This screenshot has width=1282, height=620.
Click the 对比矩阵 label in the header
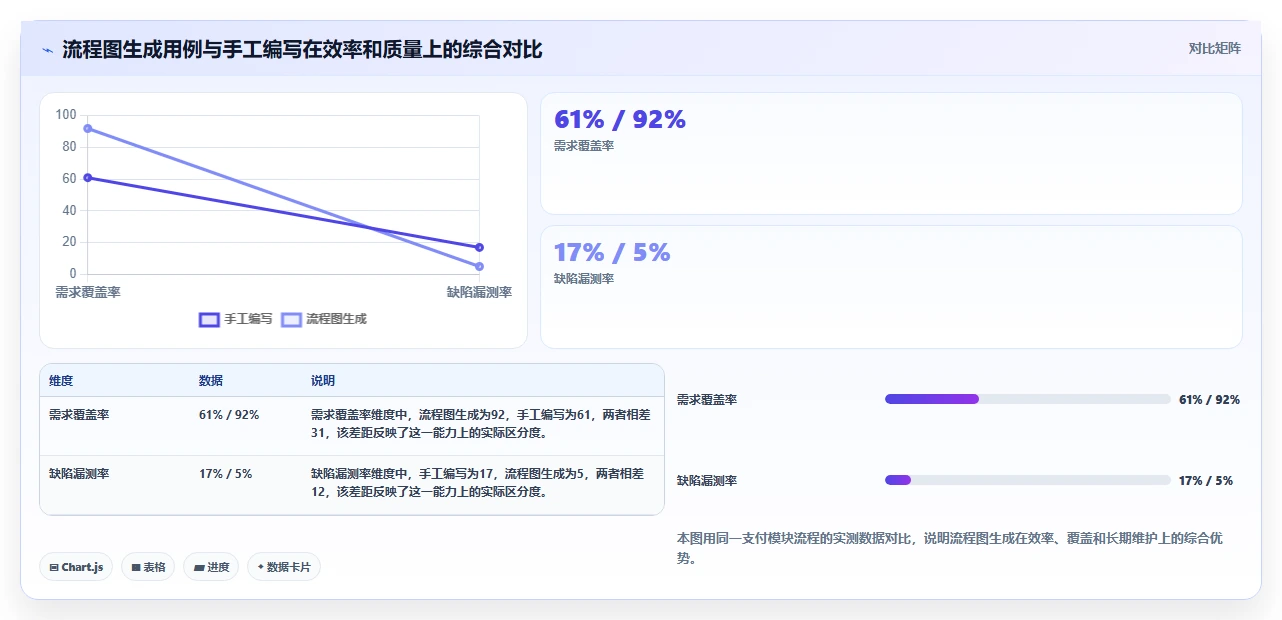pos(1215,48)
